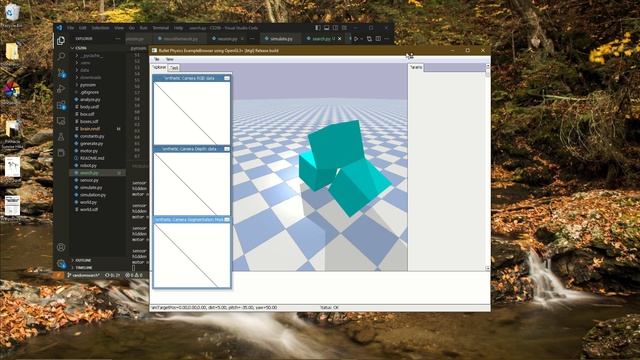Click the Status: OK text in Bullet status bar

(329, 308)
